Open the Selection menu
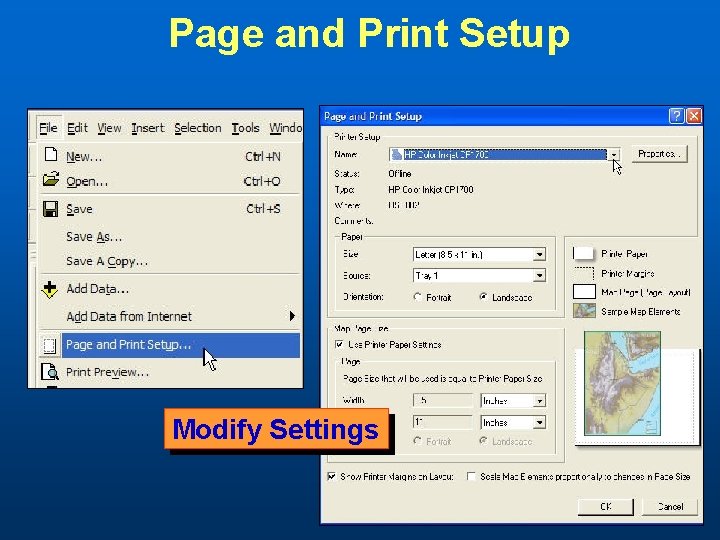 tap(198, 128)
